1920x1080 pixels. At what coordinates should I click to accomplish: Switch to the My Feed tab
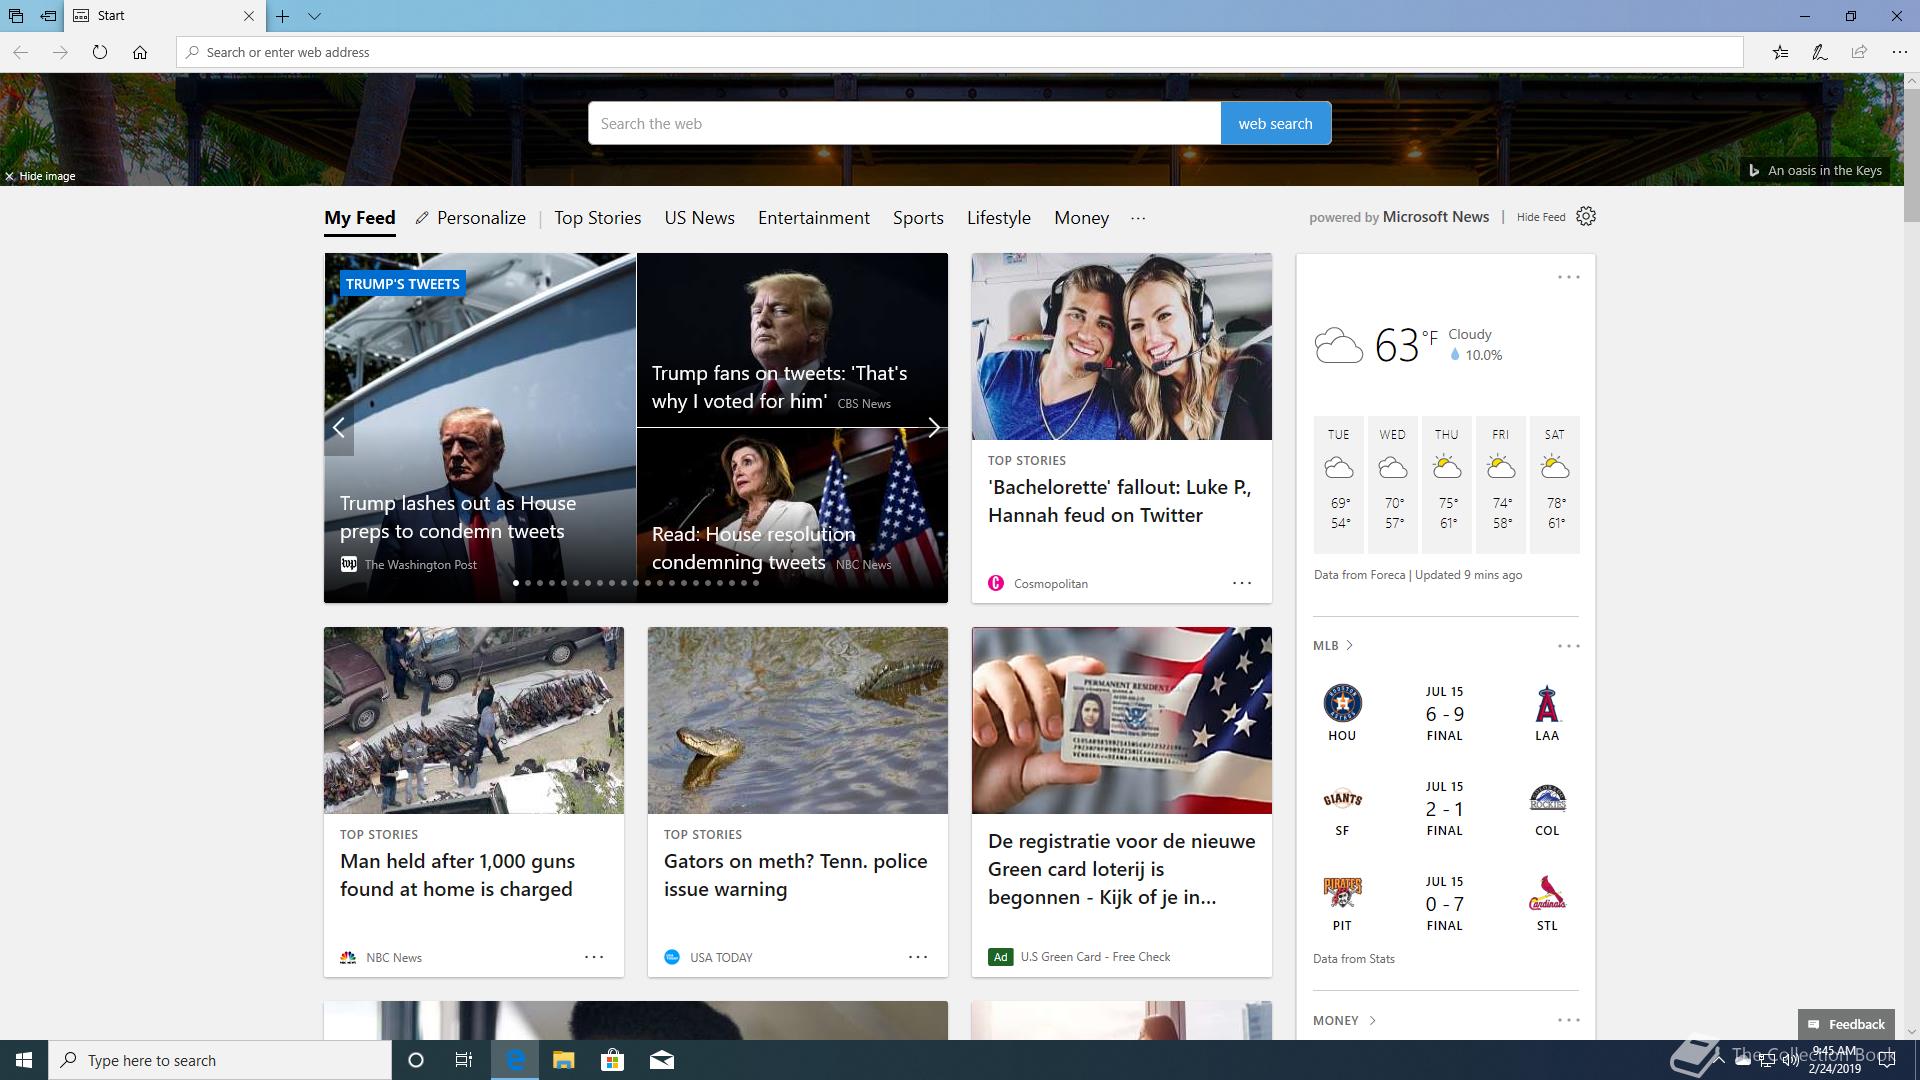[360, 218]
